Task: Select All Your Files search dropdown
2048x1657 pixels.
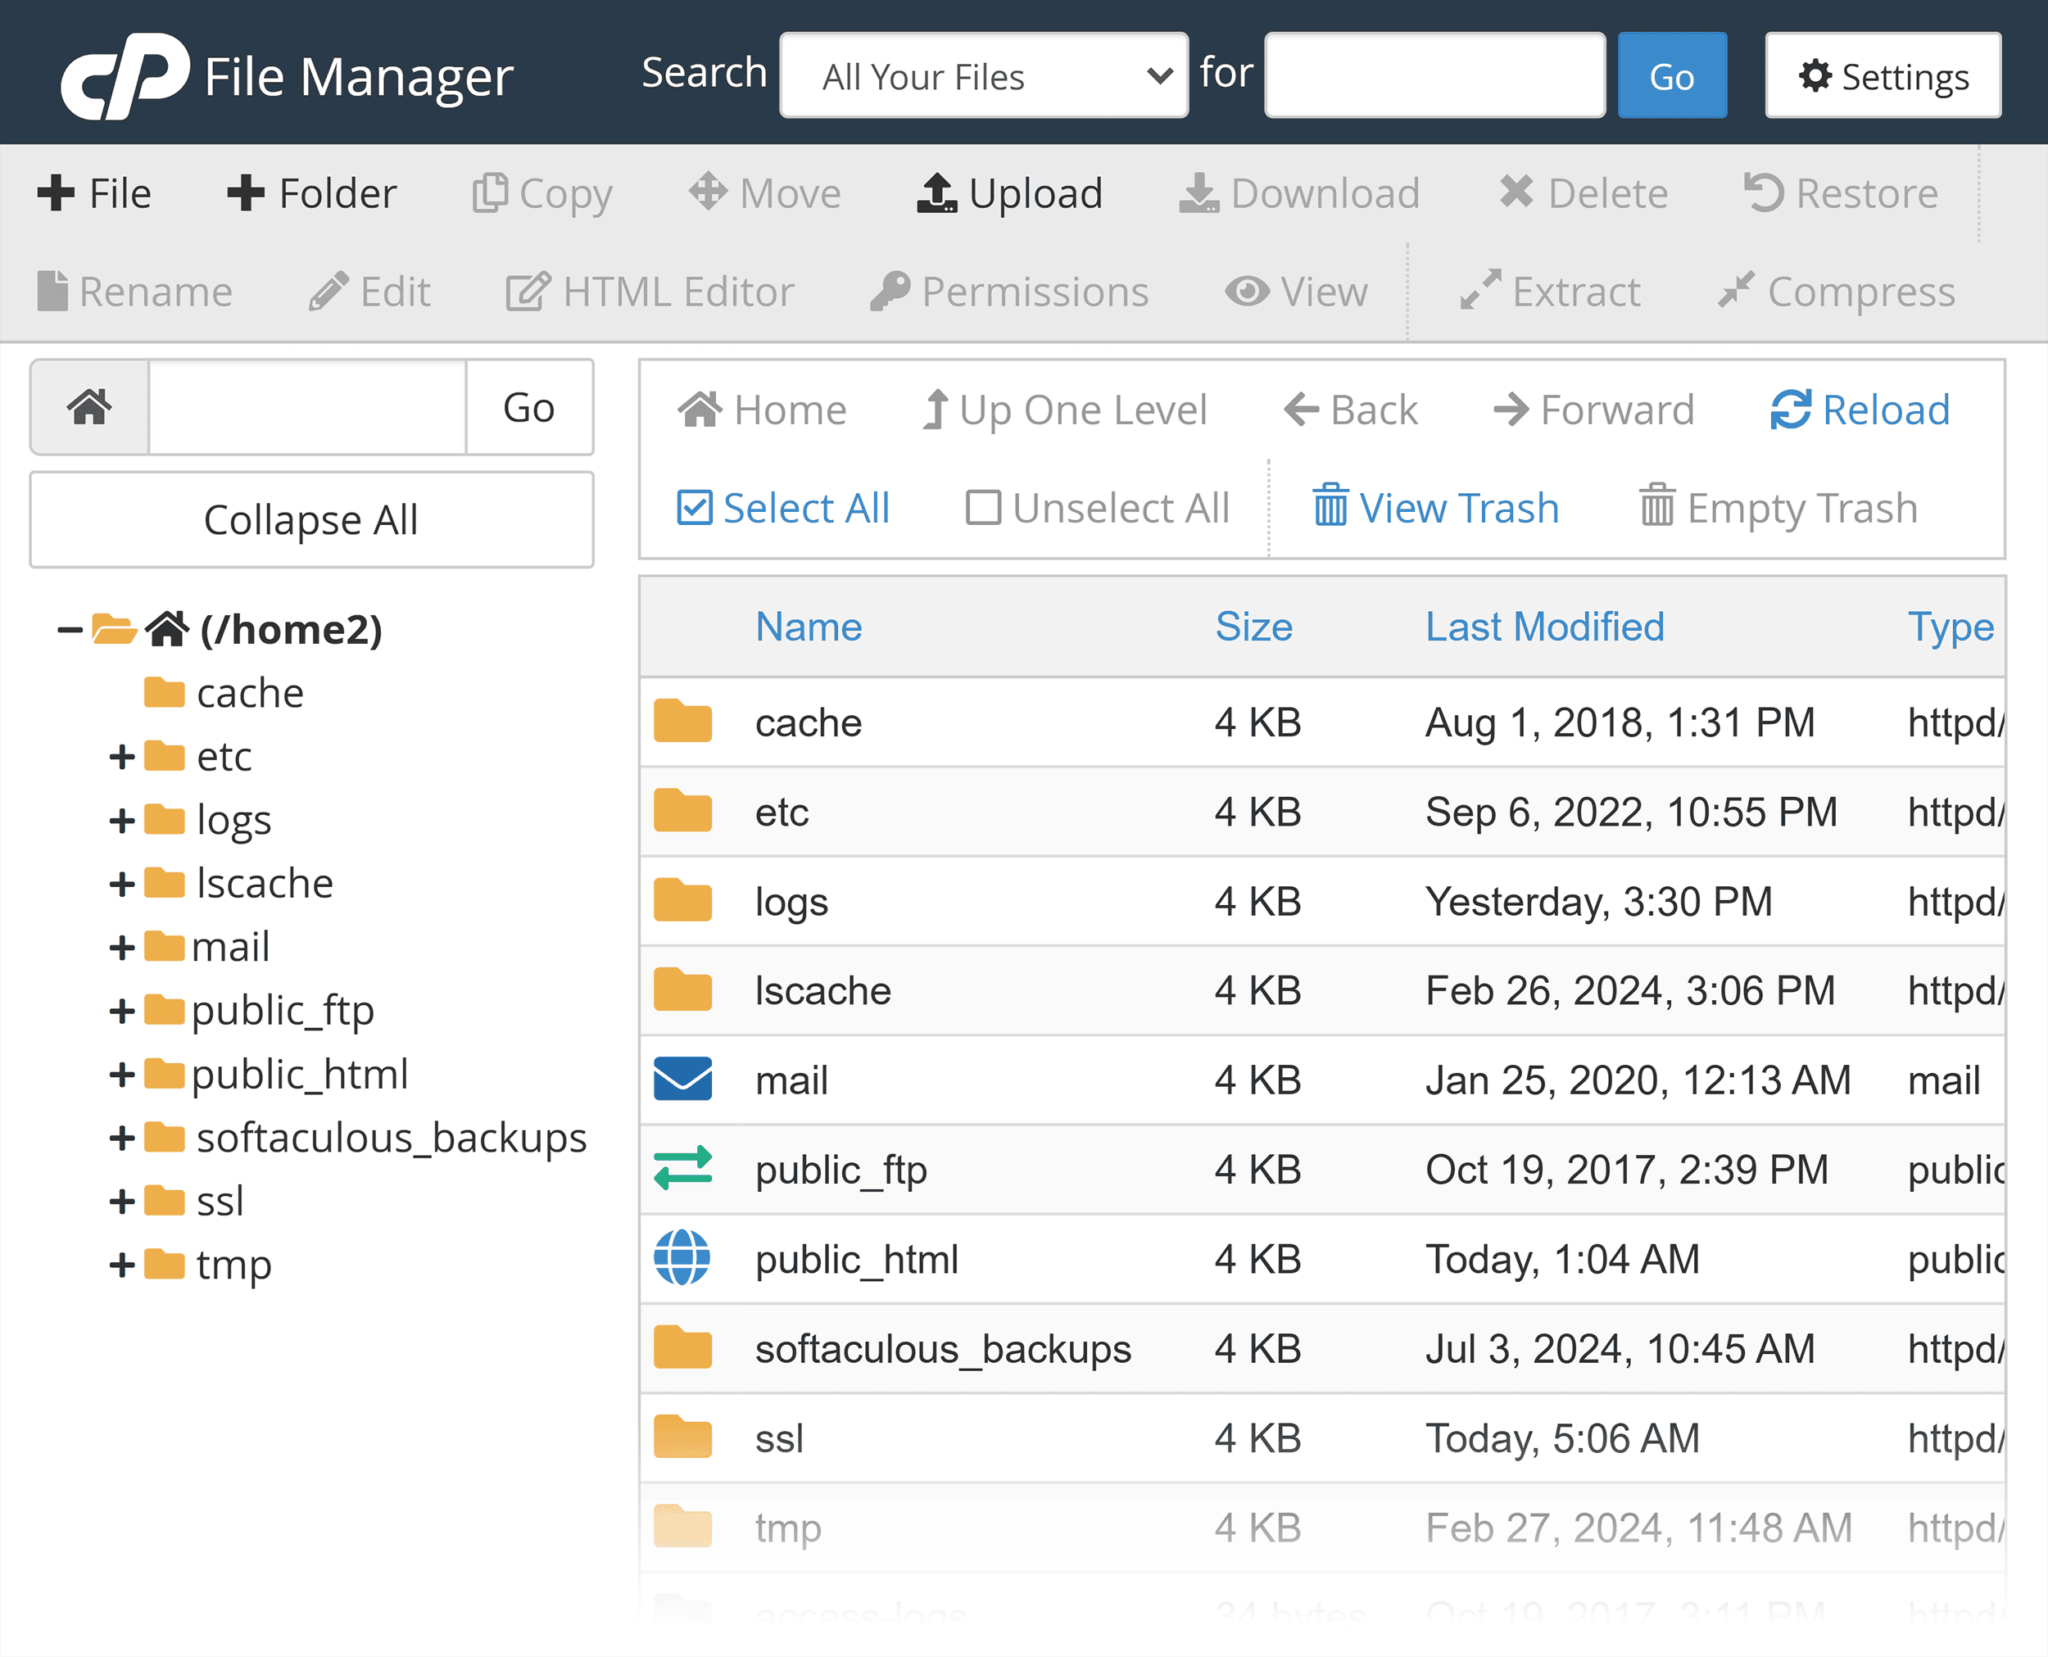Action: 988,74
